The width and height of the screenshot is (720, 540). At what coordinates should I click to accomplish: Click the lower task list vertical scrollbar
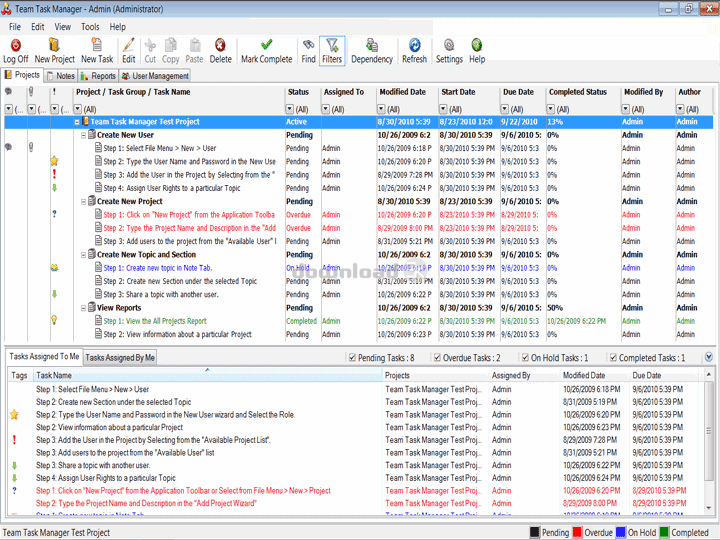coord(709,441)
